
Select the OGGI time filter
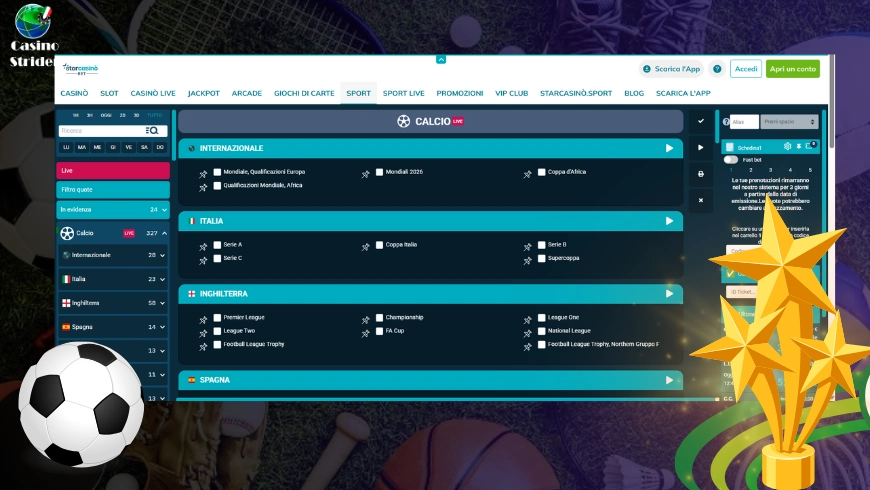tap(105, 115)
